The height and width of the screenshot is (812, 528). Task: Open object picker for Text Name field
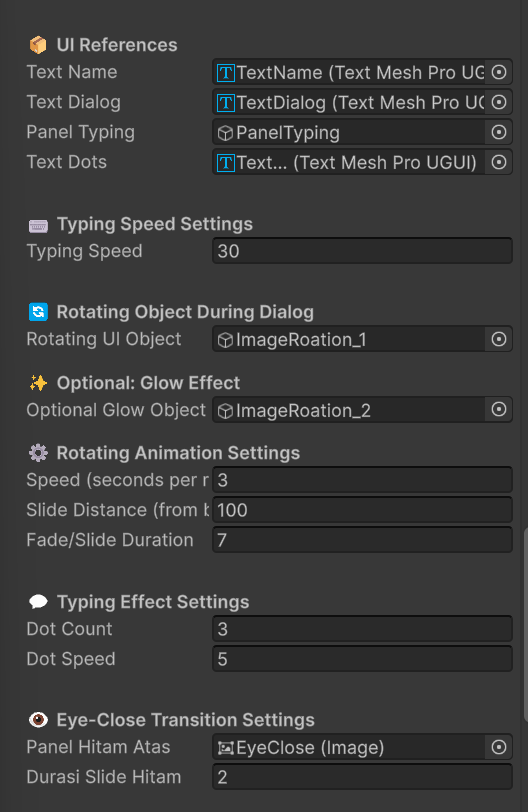(498, 72)
